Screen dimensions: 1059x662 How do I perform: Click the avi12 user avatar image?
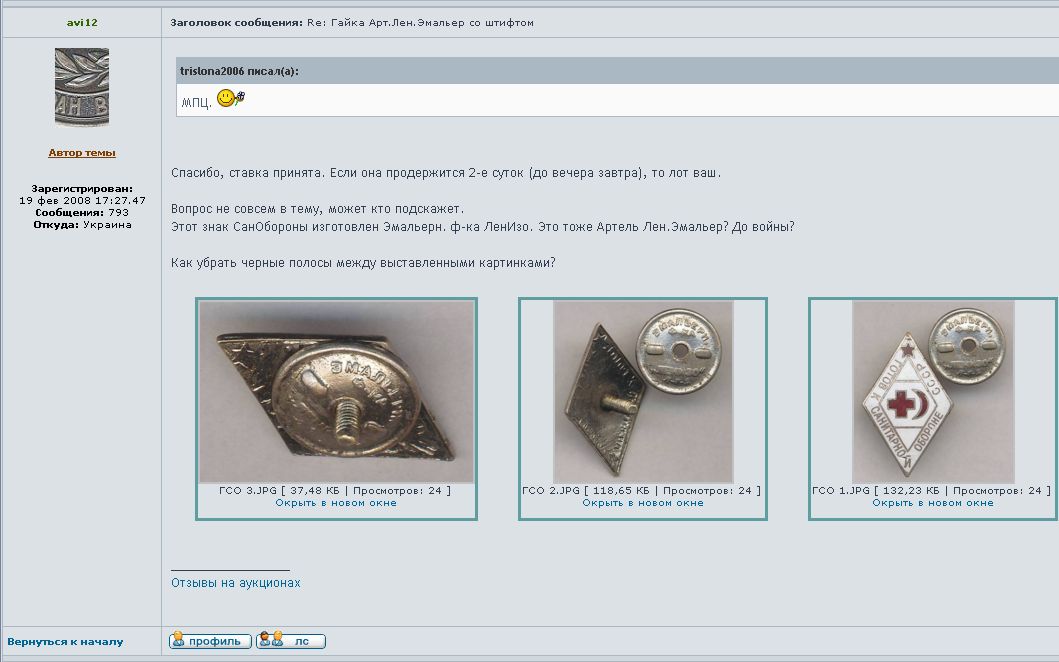tap(82, 87)
